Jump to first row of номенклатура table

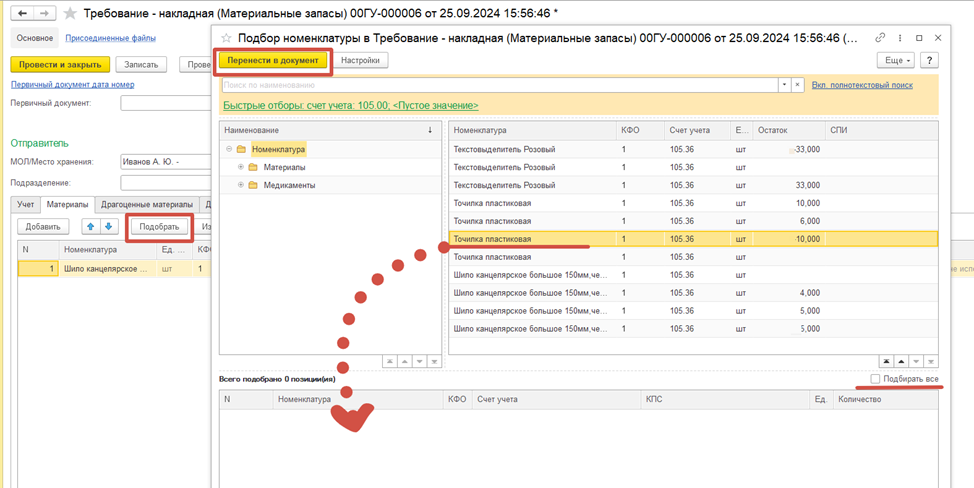[886, 361]
